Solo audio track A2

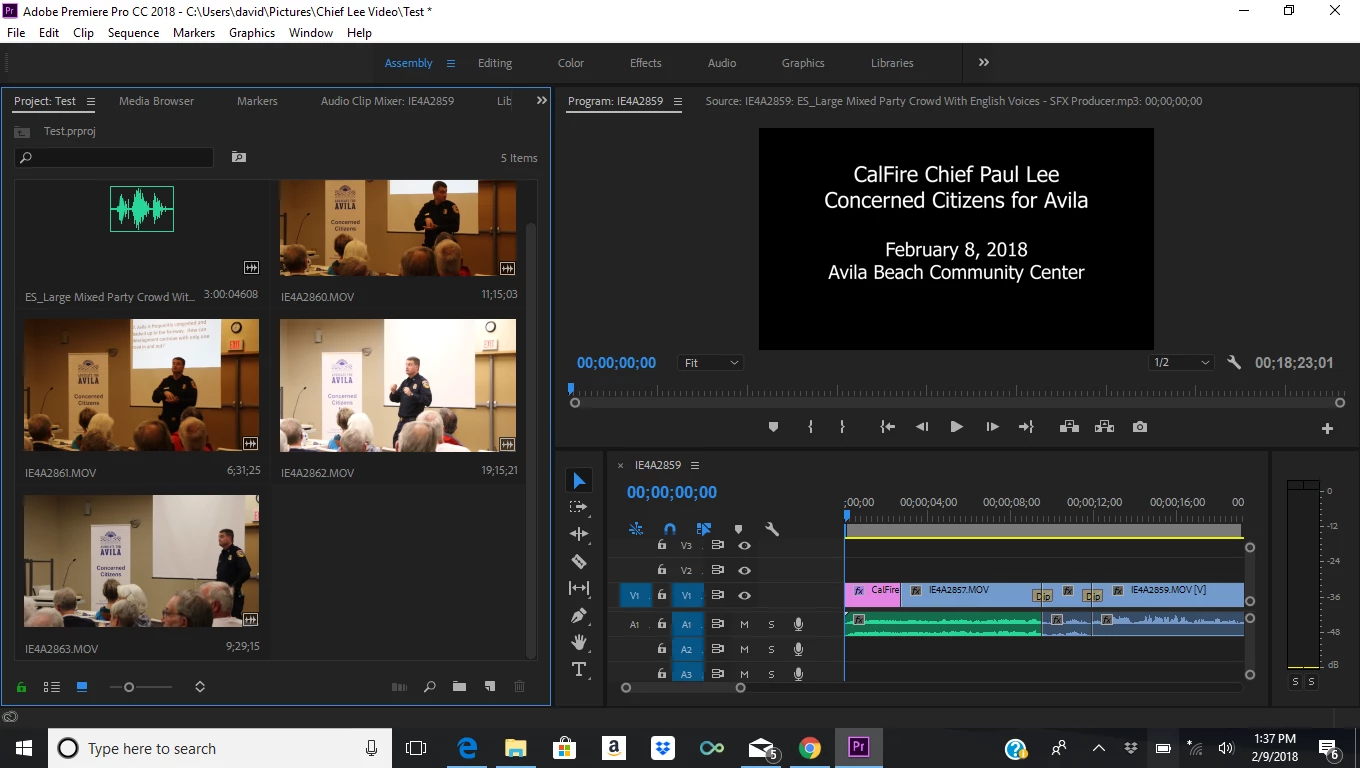(771, 650)
